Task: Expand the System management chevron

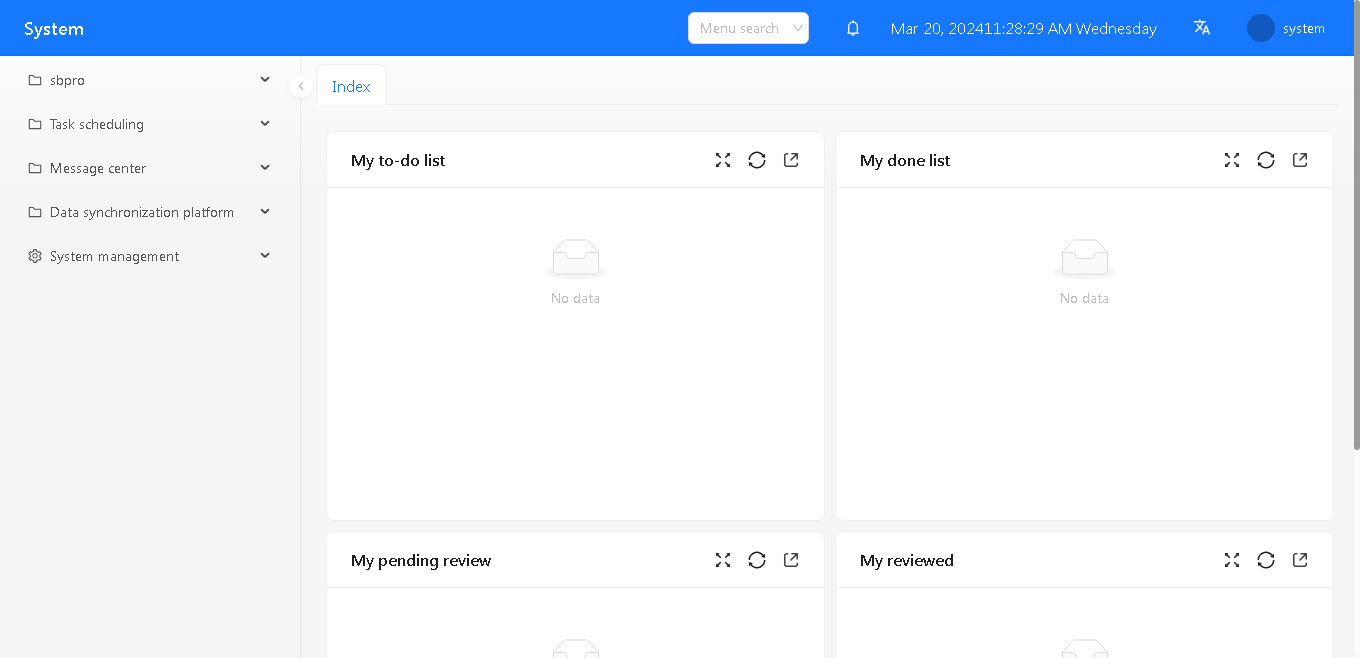Action: click(x=265, y=255)
